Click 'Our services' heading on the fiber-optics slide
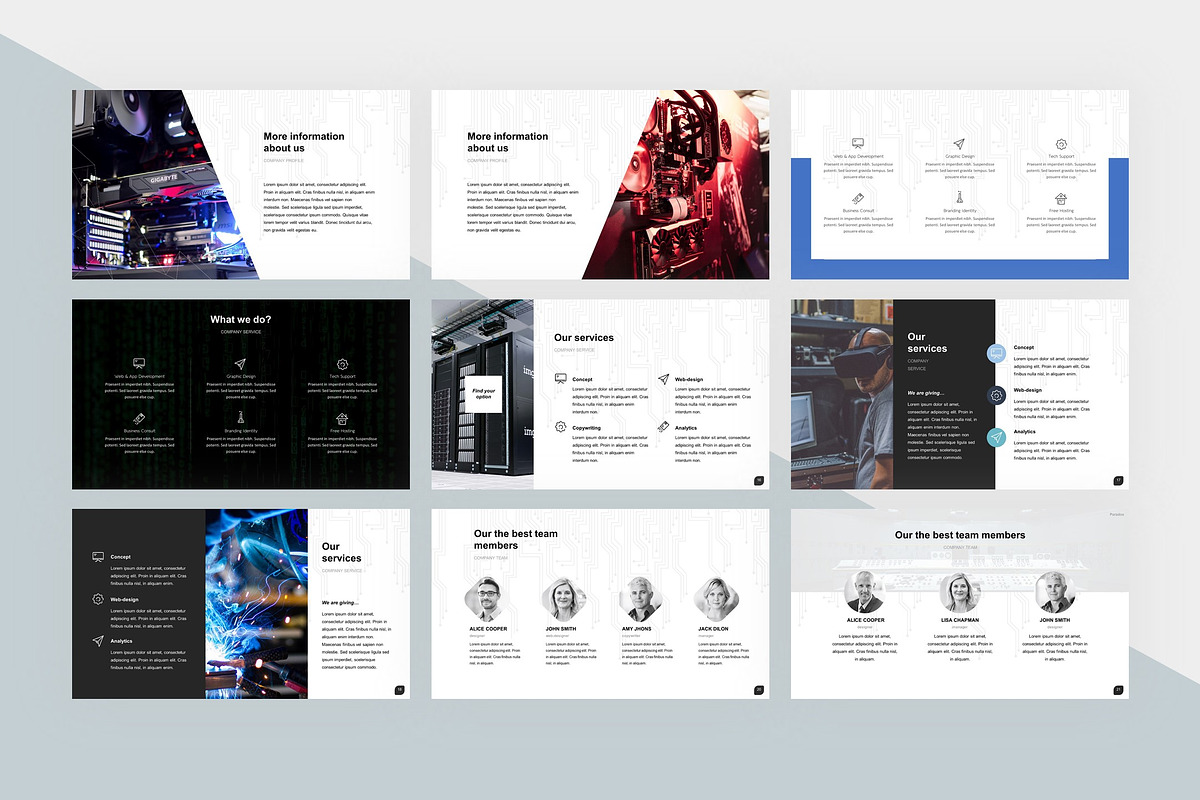Image resolution: width=1200 pixels, height=800 pixels. 342,553
